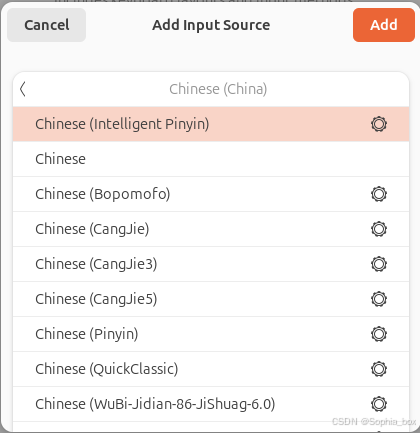Click the gear icon beside Chinese (Pinyin)
The image size is (420, 433).
379,334
